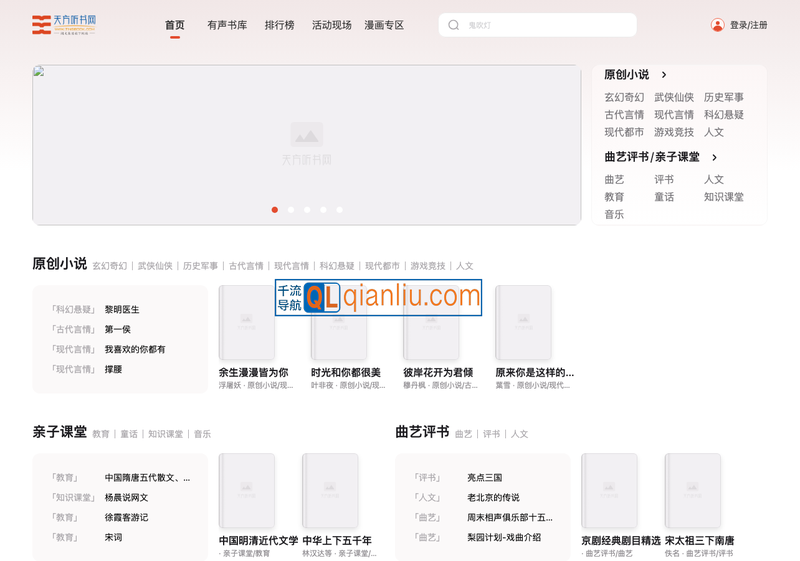Click the 原创小说 section heading
This screenshot has height=561, width=800.
coord(60,264)
